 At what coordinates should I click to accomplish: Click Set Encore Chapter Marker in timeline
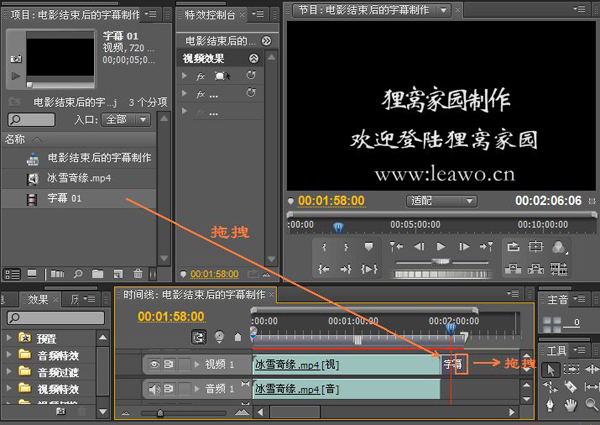219,337
